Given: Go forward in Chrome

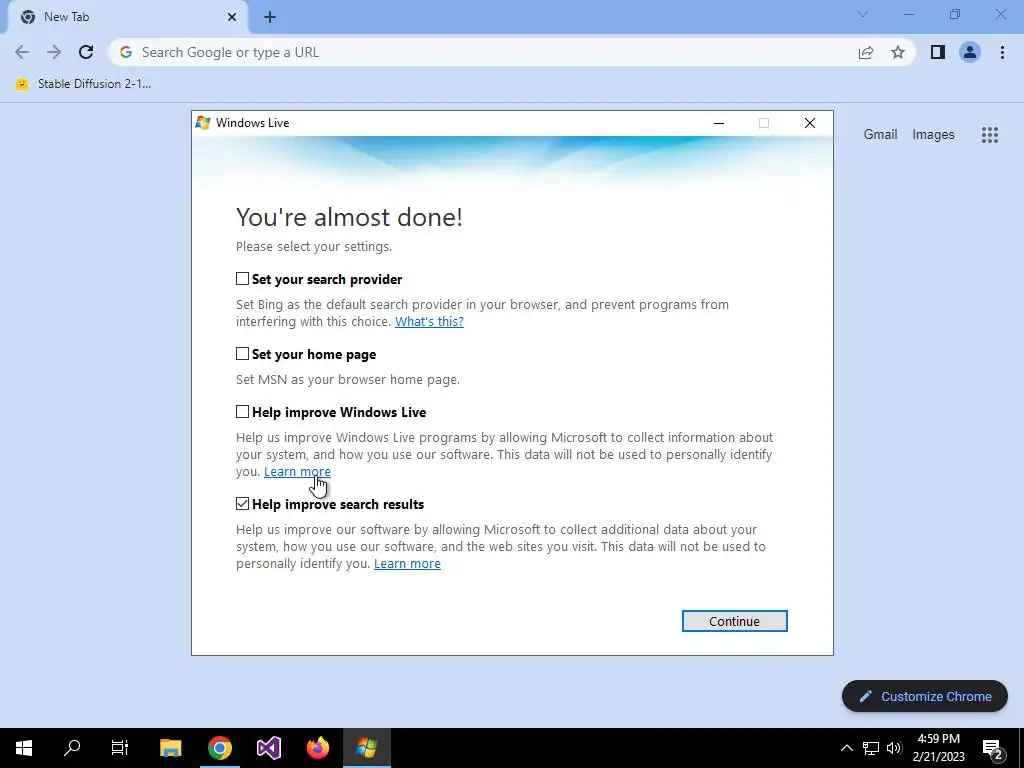Looking at the screenshot, I should (x=54, y=52).
